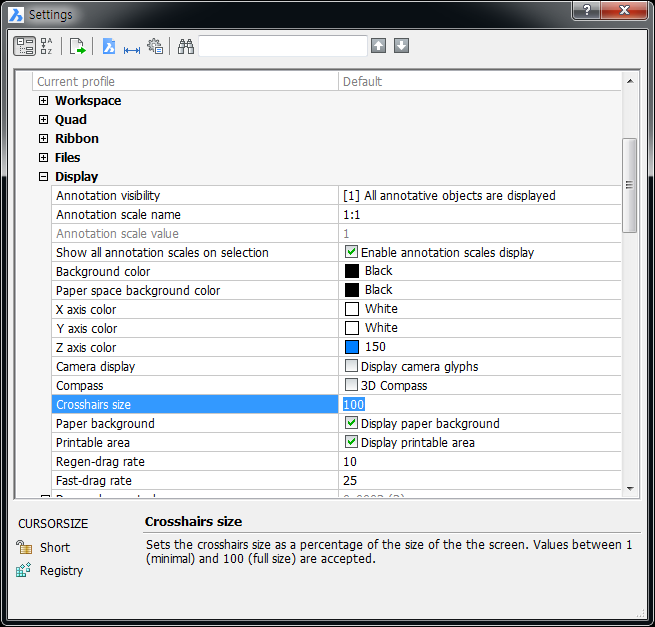Select the Fast-drag rate row label
The image size is (655, 627).
point(94,480)
